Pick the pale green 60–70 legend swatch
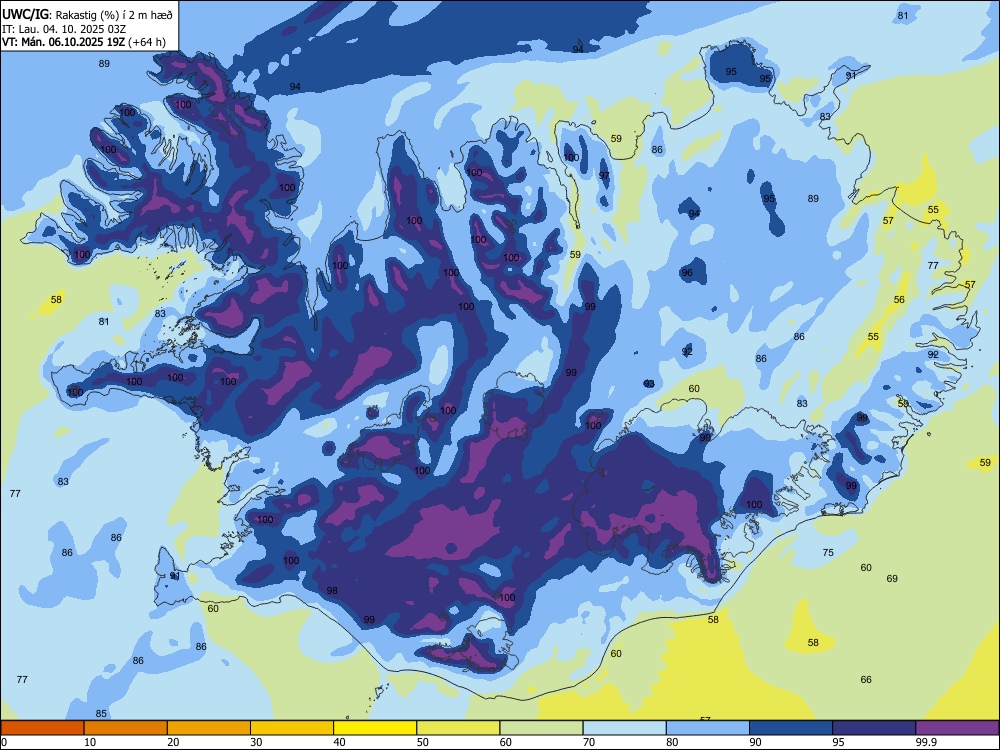 pos(541,728)
